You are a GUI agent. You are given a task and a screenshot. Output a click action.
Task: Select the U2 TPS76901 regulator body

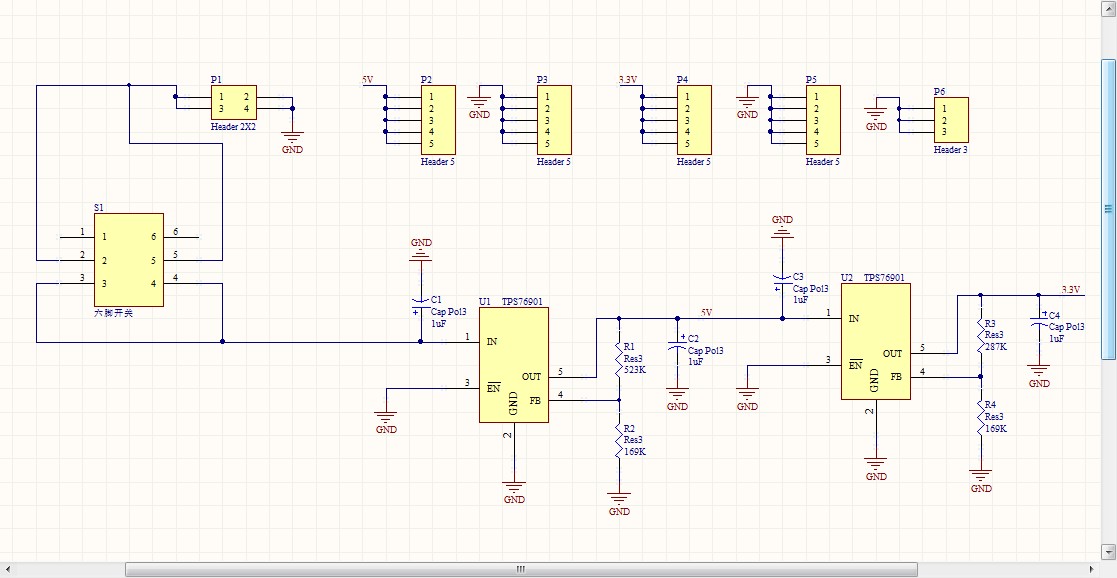click(876, 341)
